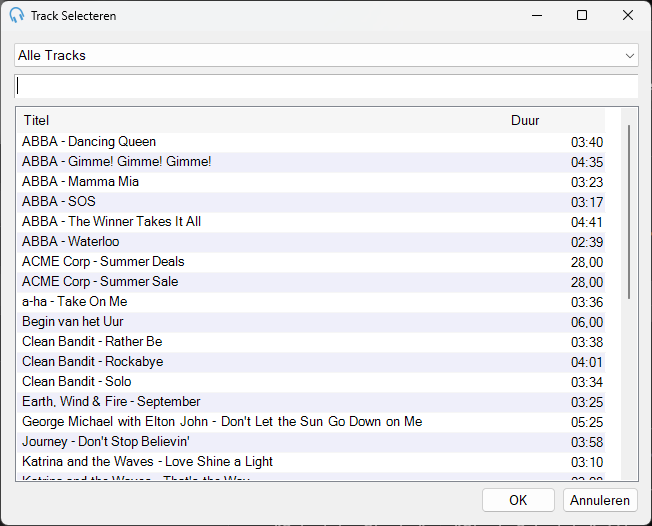Click duration 03:25 of September
652x526 pixels.
tap(587, 403)
